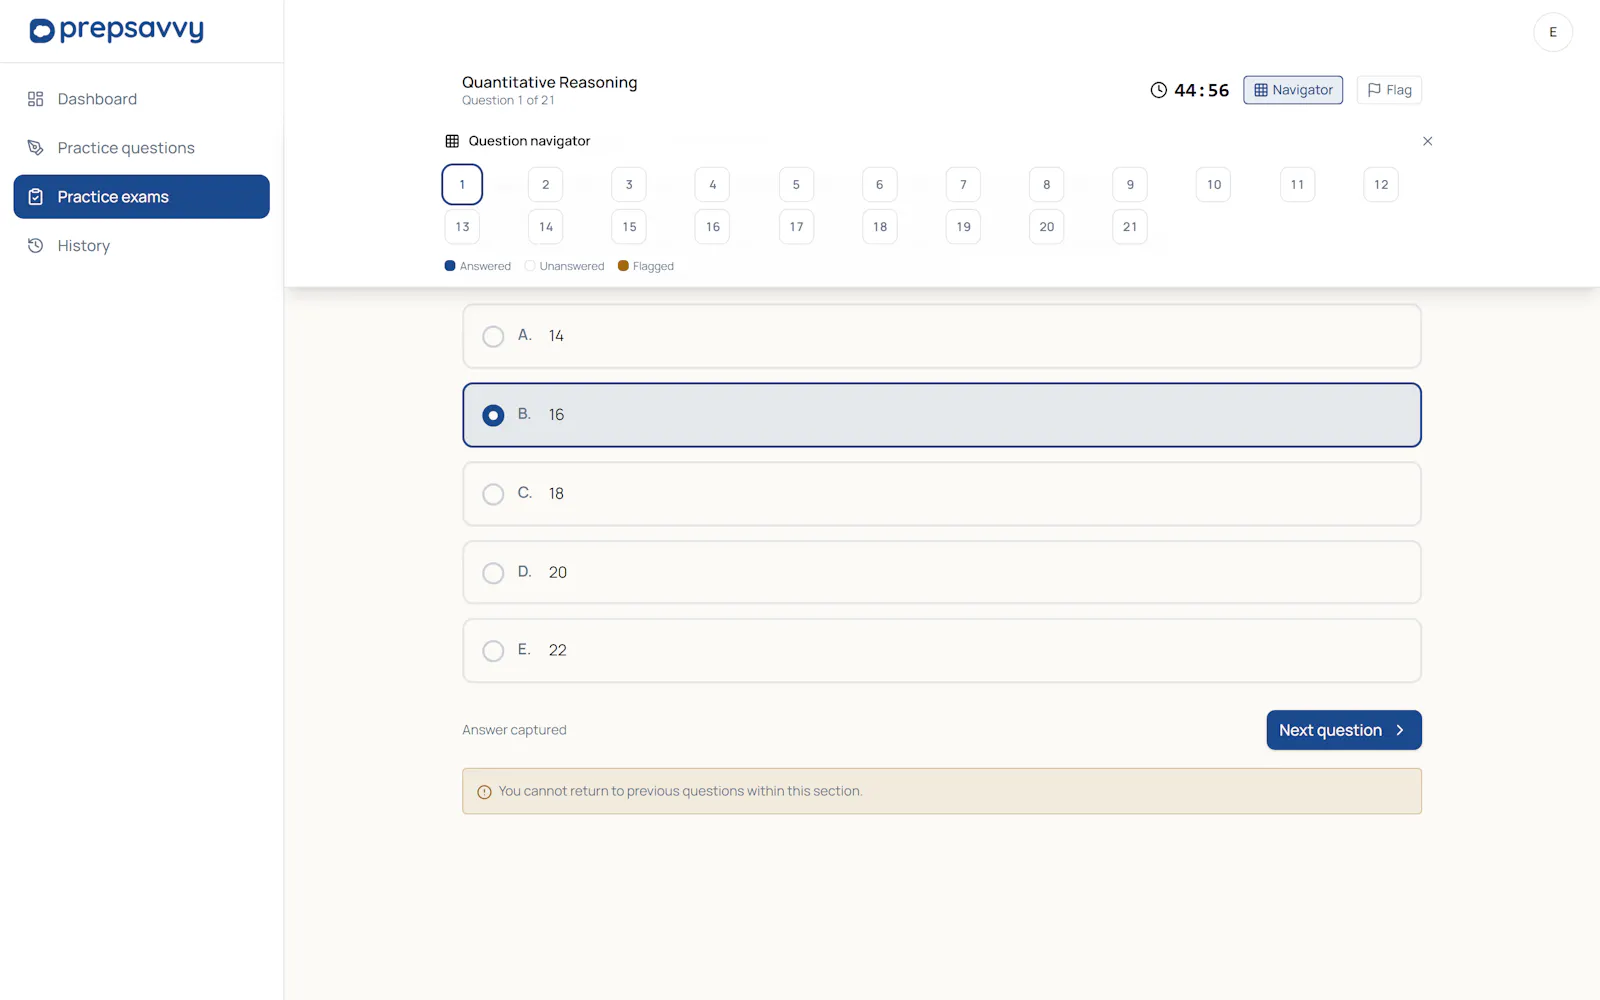This screenshot has width=1600, height=1000.
Task: Click the cannot return warning message
Action: (680, 791)
